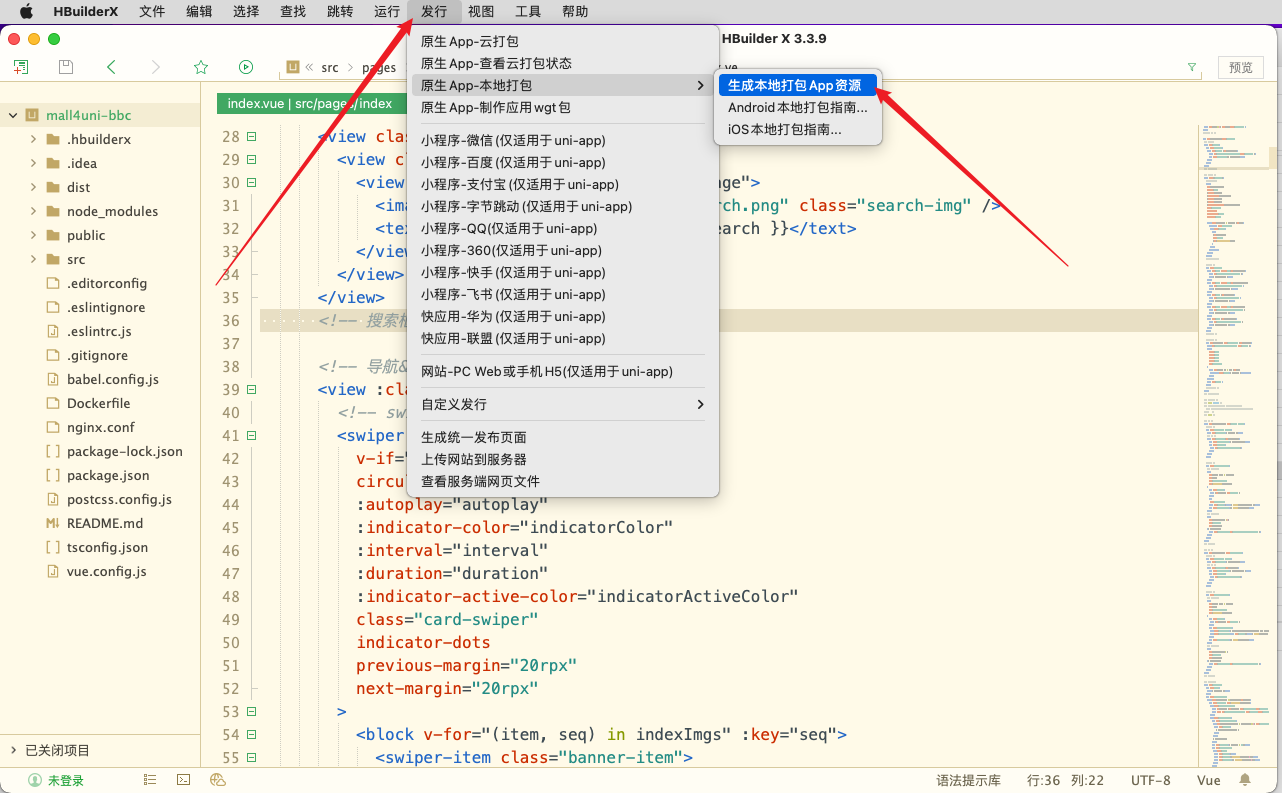Viewport: 1282px width, 793px height.
Task: Collapse the mall4uni-bbc project root
Action: point(13,115)
